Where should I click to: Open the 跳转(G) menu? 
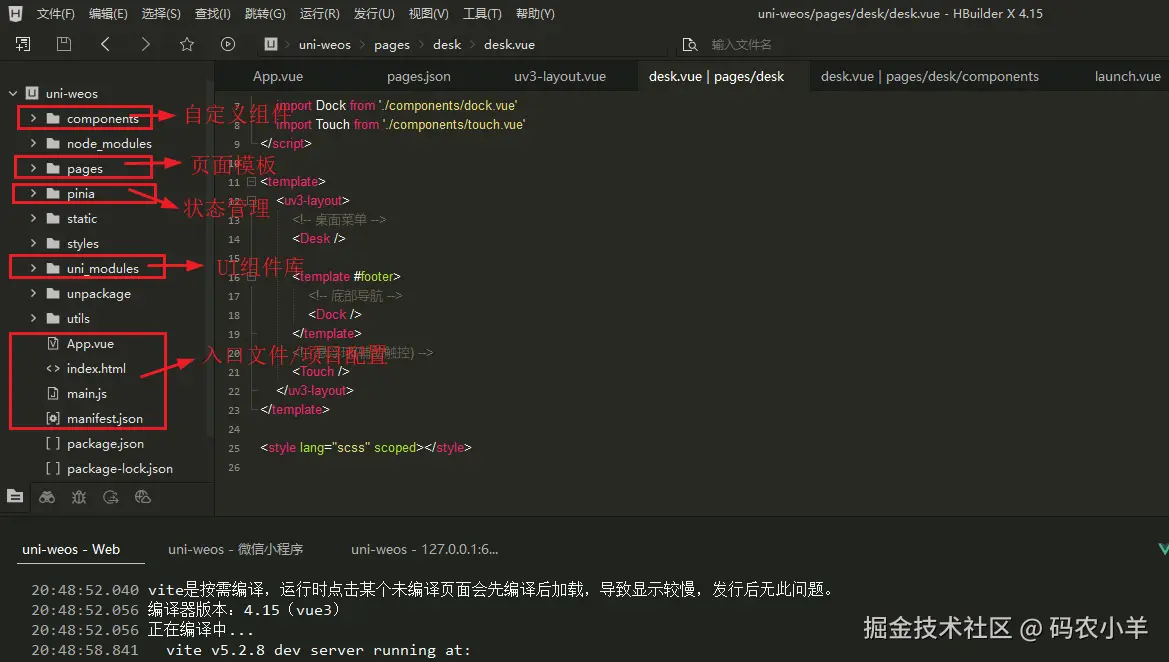pyautogui.click(x=265, y=13)
